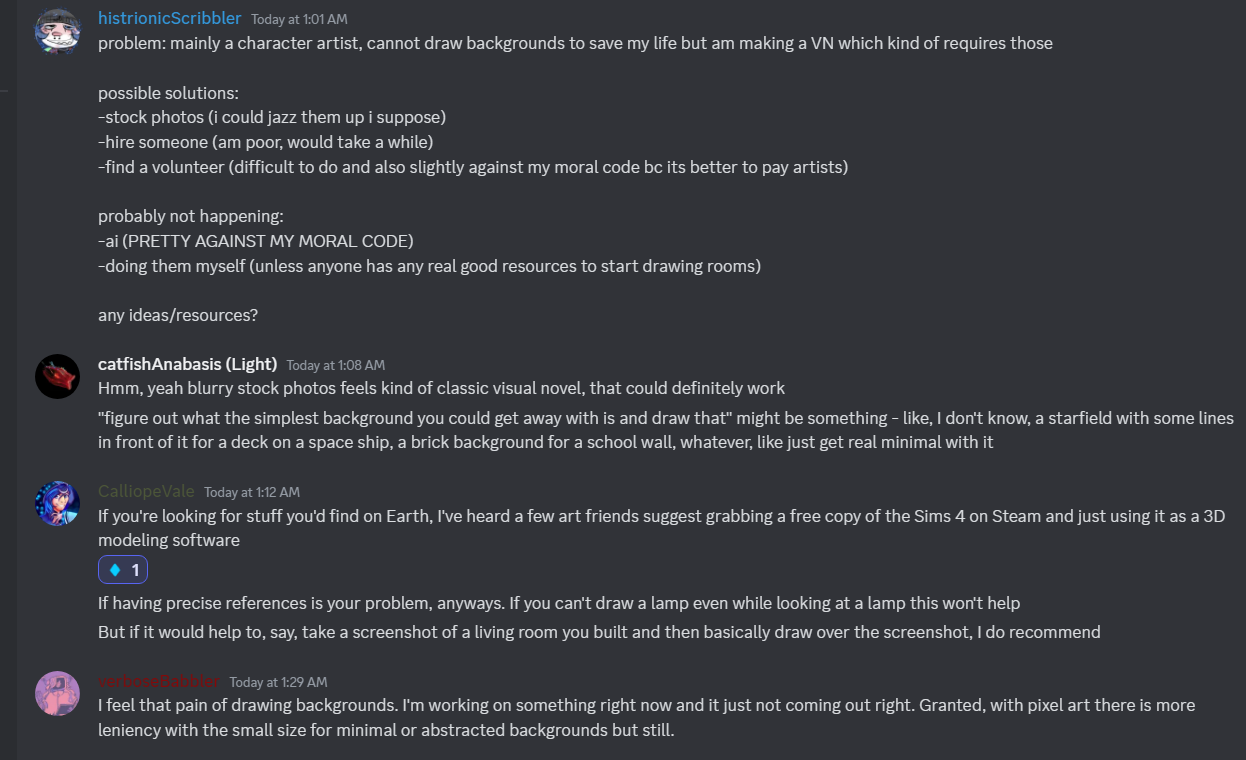The width and height of the screenshot is (1246, 760).
Task: Click the 1:29 AM message timestamp
Action: 278,683
